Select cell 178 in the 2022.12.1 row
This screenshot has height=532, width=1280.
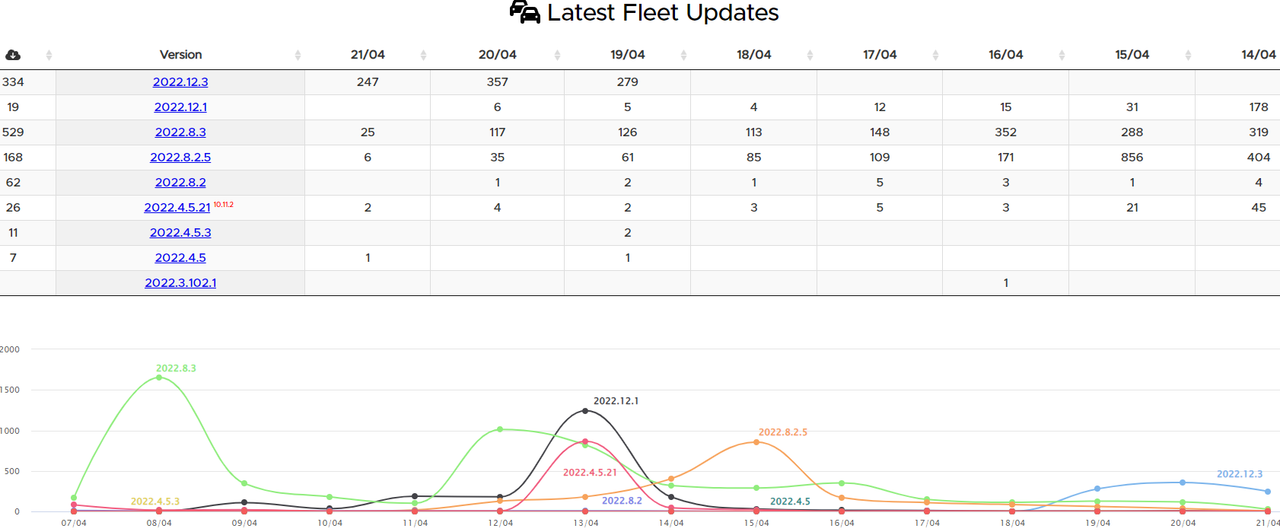1259,107
